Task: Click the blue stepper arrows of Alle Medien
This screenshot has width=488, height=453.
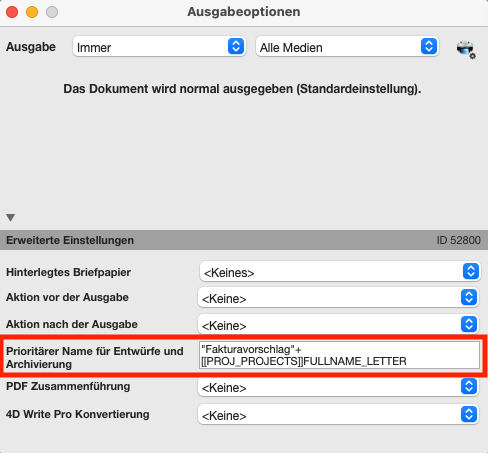Action: coord(429,46)
